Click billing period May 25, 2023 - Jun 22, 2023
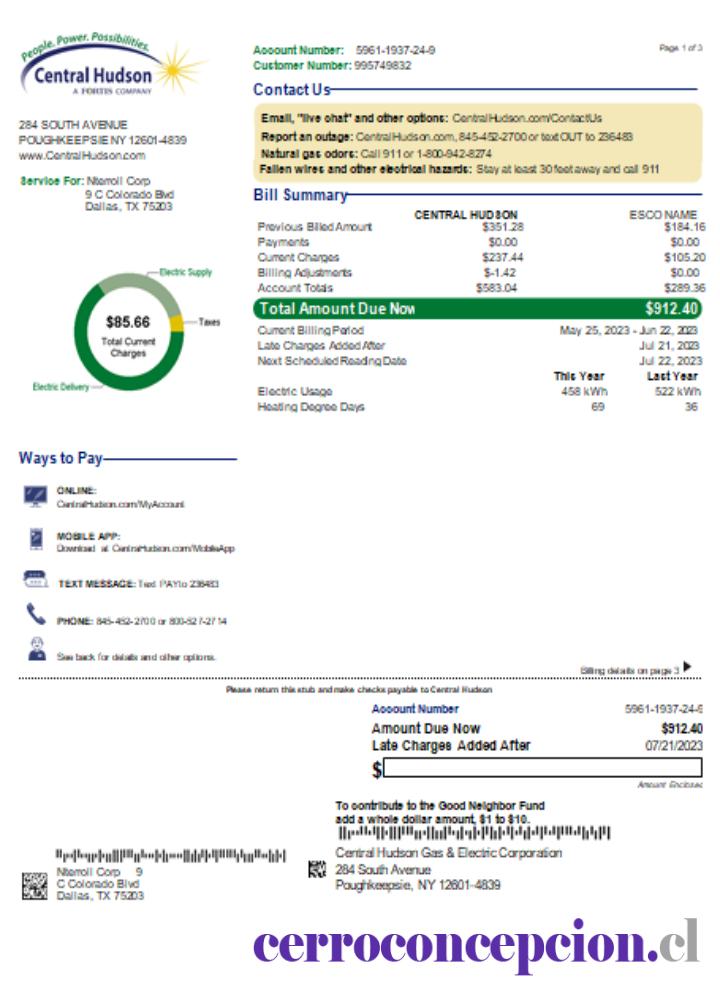 click(629, 330)
